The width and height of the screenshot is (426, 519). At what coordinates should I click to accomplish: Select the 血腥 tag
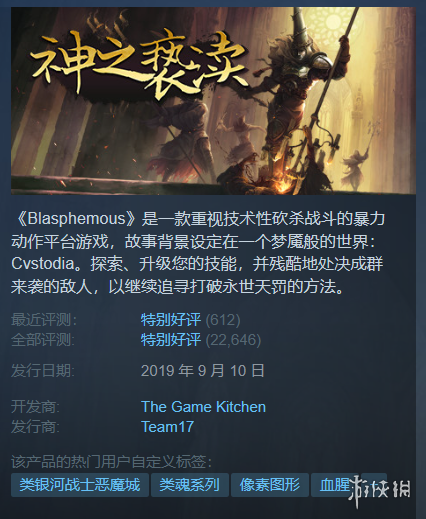[335, 485]
